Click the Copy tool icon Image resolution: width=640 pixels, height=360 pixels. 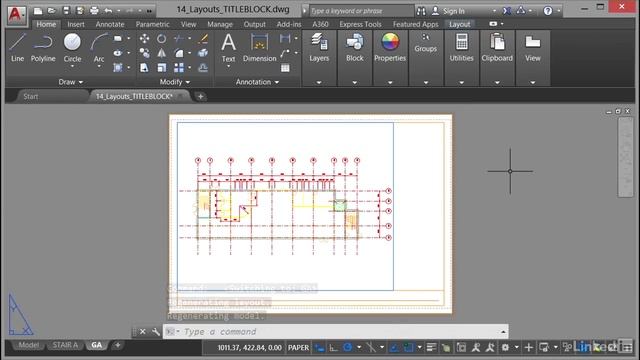coord(144,53)
